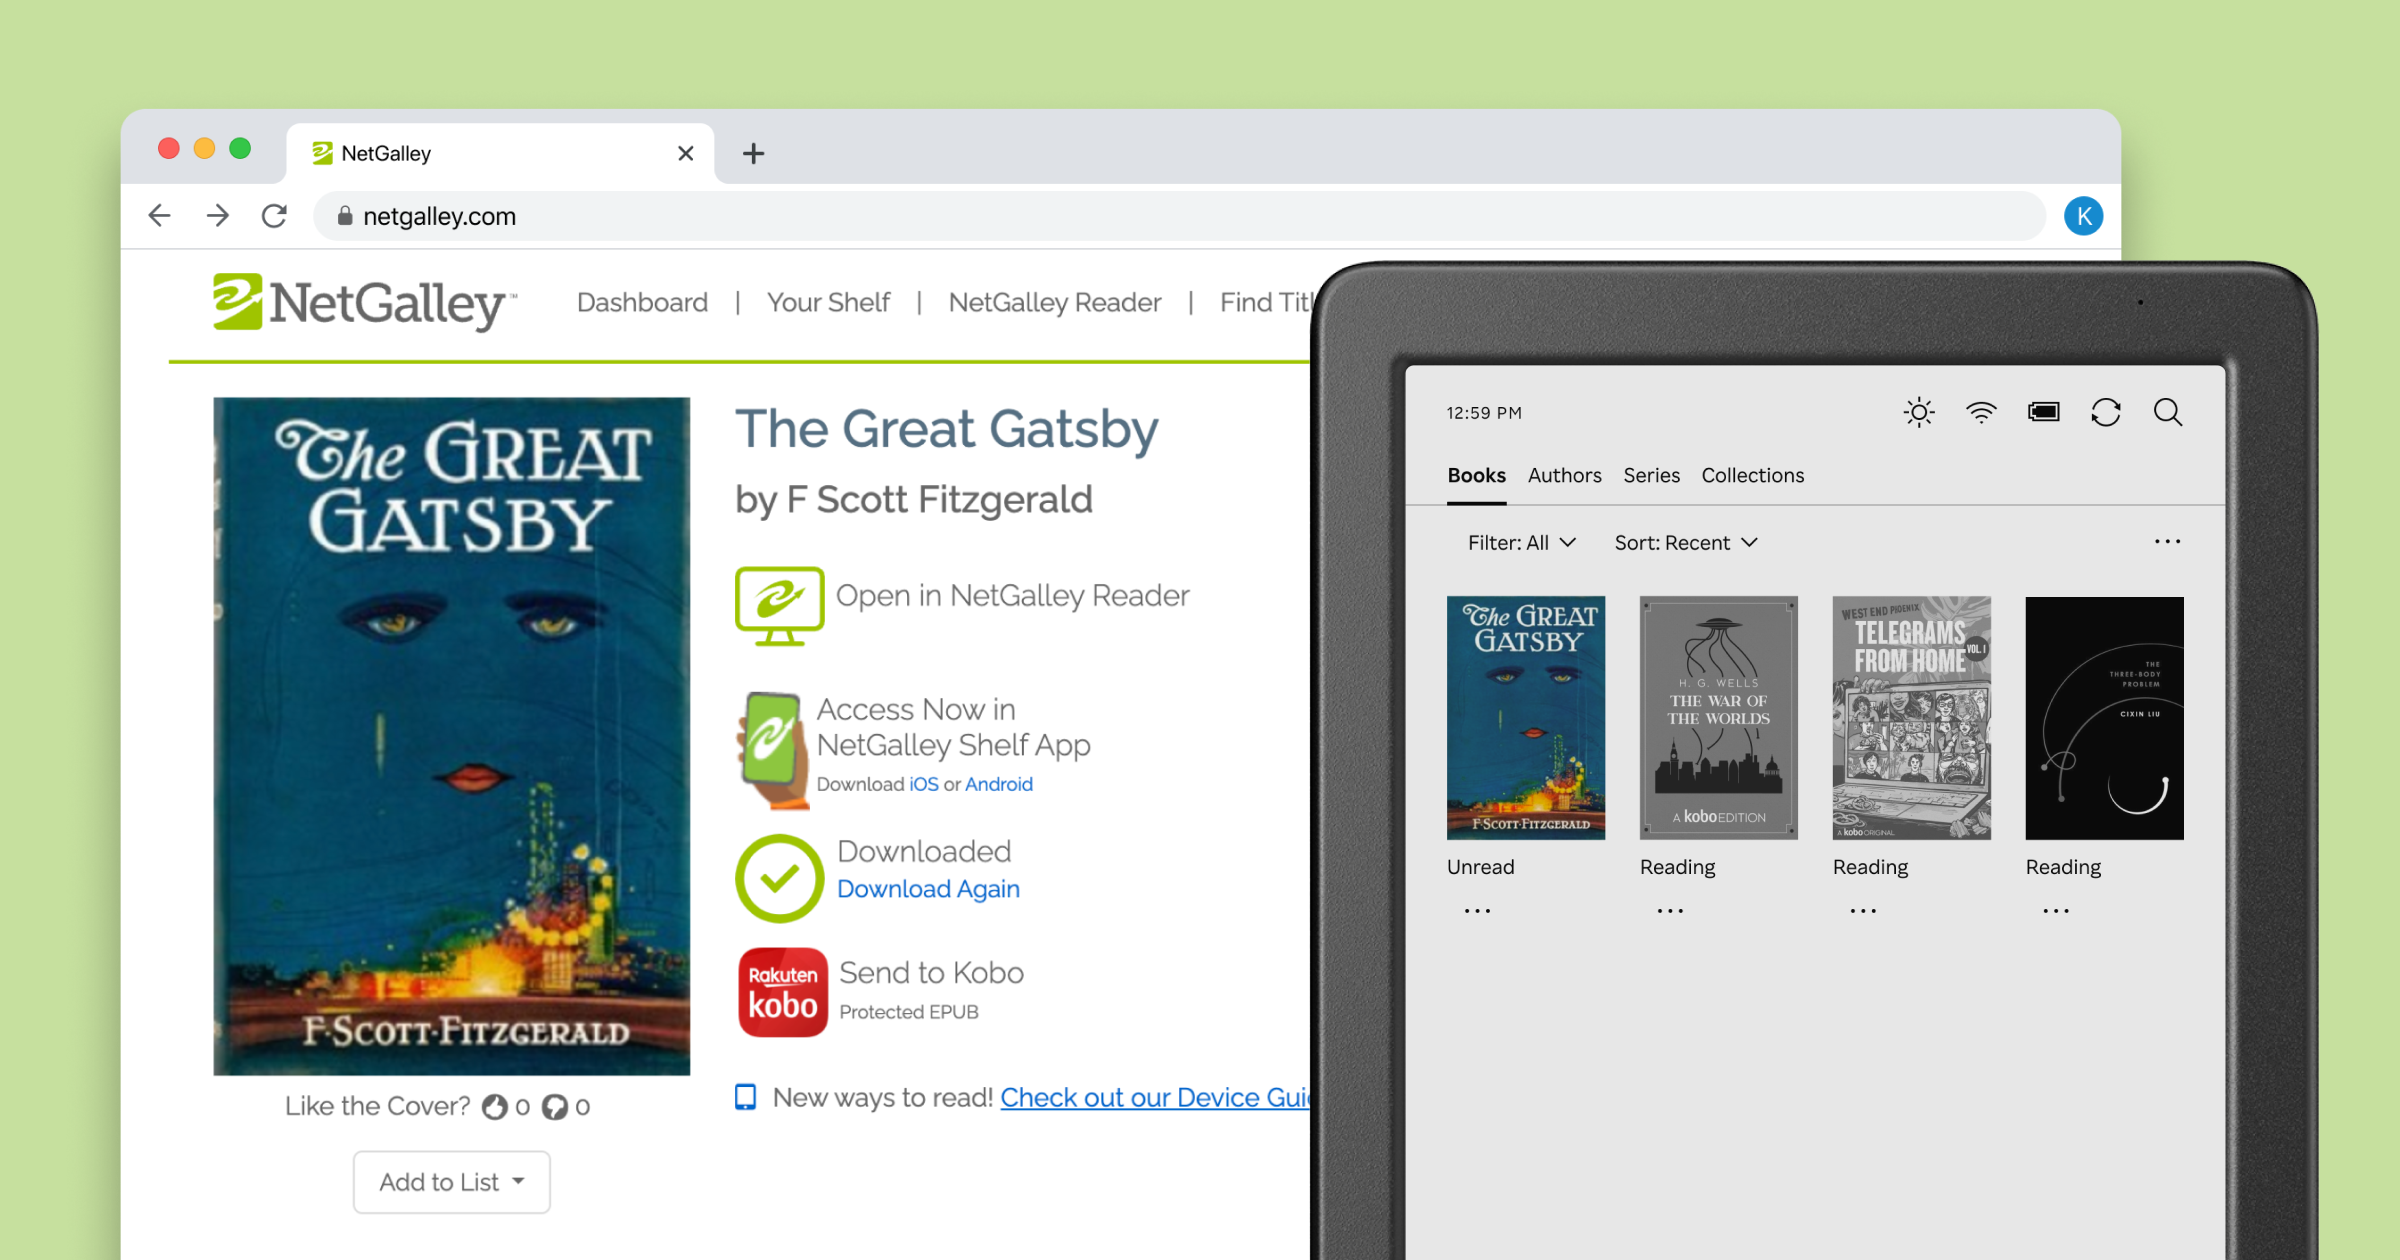The width and height of the screenshot is (2400, 1260).
Task: Open the three-dot menu beside Sort on Kobo
Action: [x=2167, y=541]
